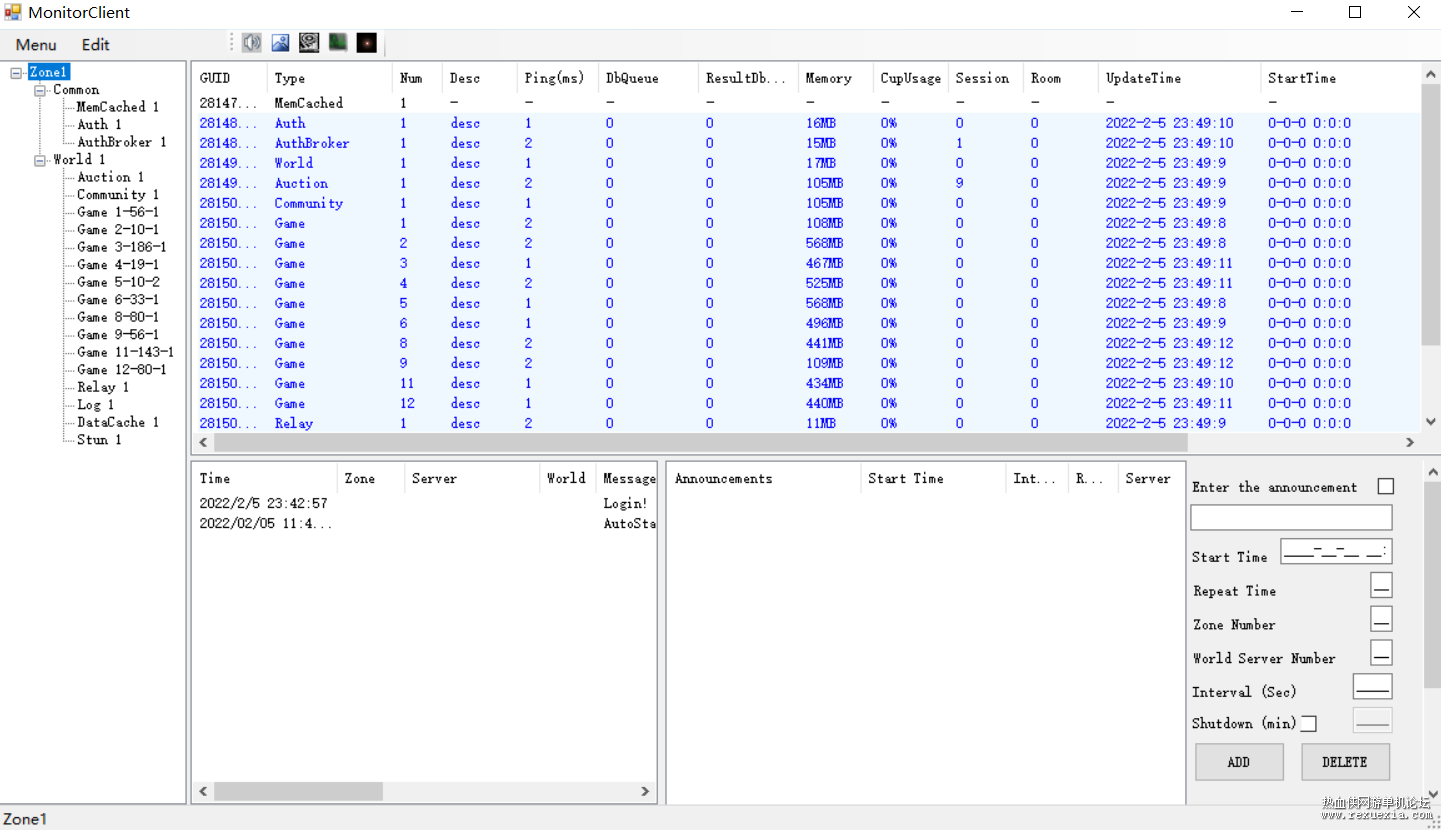This screenshot has width=1441, height=830.
Task: Collapse the Common tree node
Action: point(40,90)
